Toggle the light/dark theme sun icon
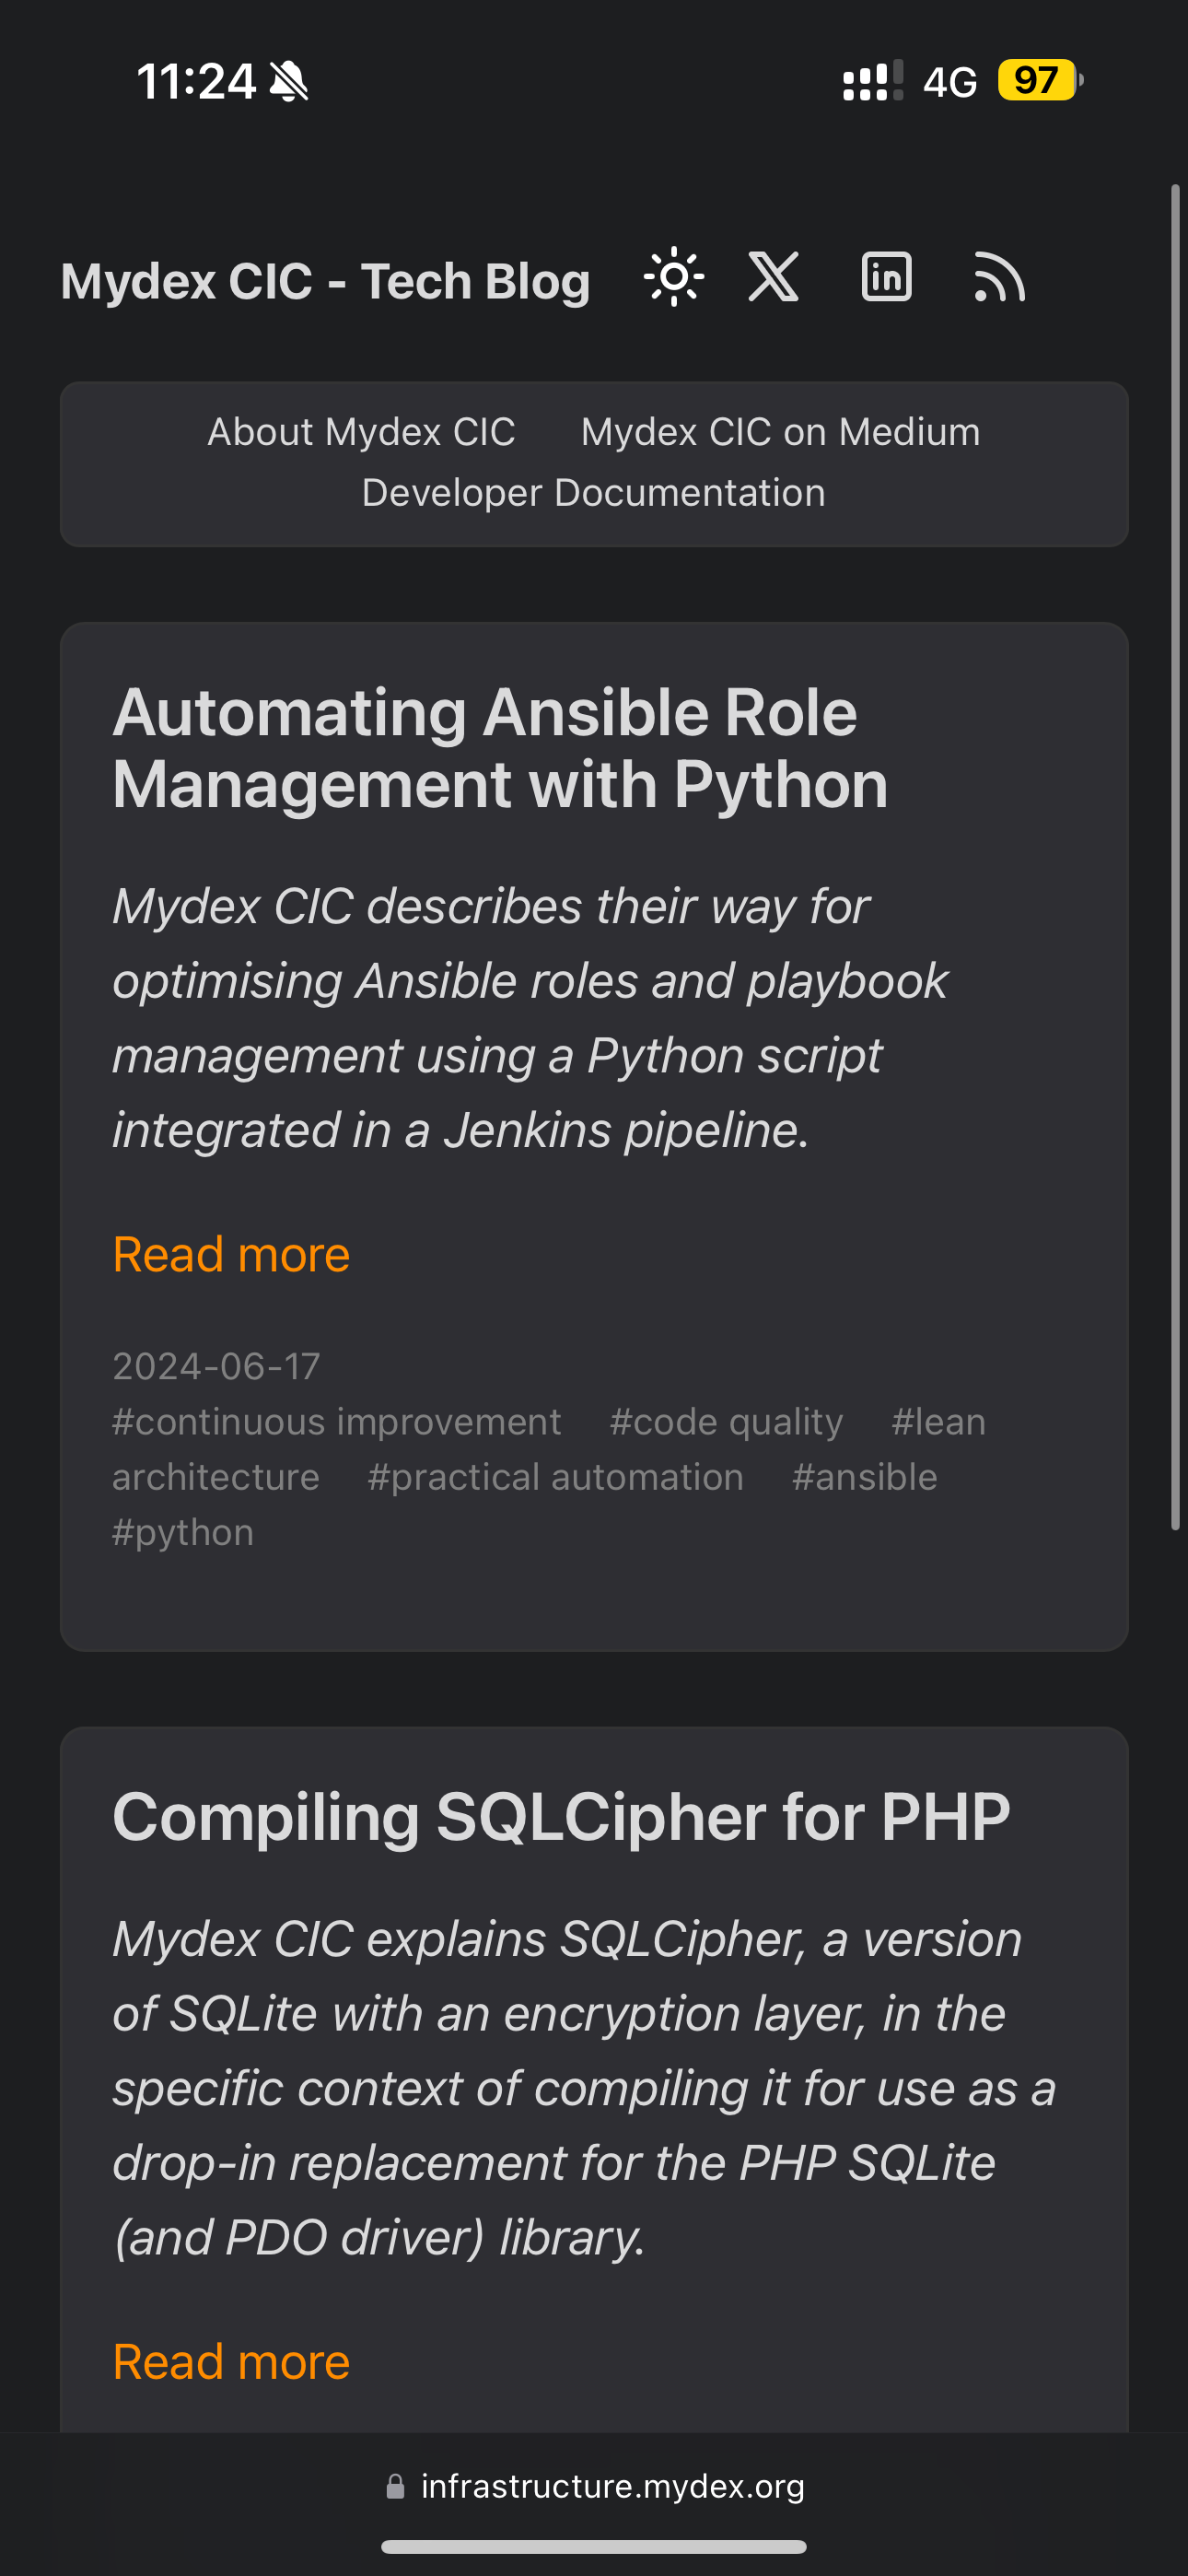Image resolution: width=1188 pixels, height=2576 pixels. (x=674, y=277)
